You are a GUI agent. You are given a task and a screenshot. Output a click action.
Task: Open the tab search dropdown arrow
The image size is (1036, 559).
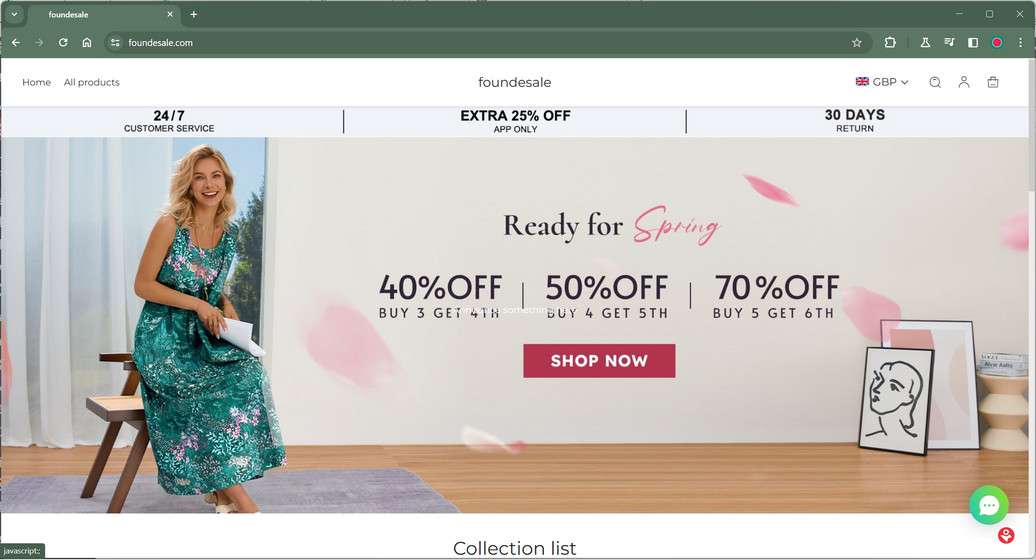point(14,14)
